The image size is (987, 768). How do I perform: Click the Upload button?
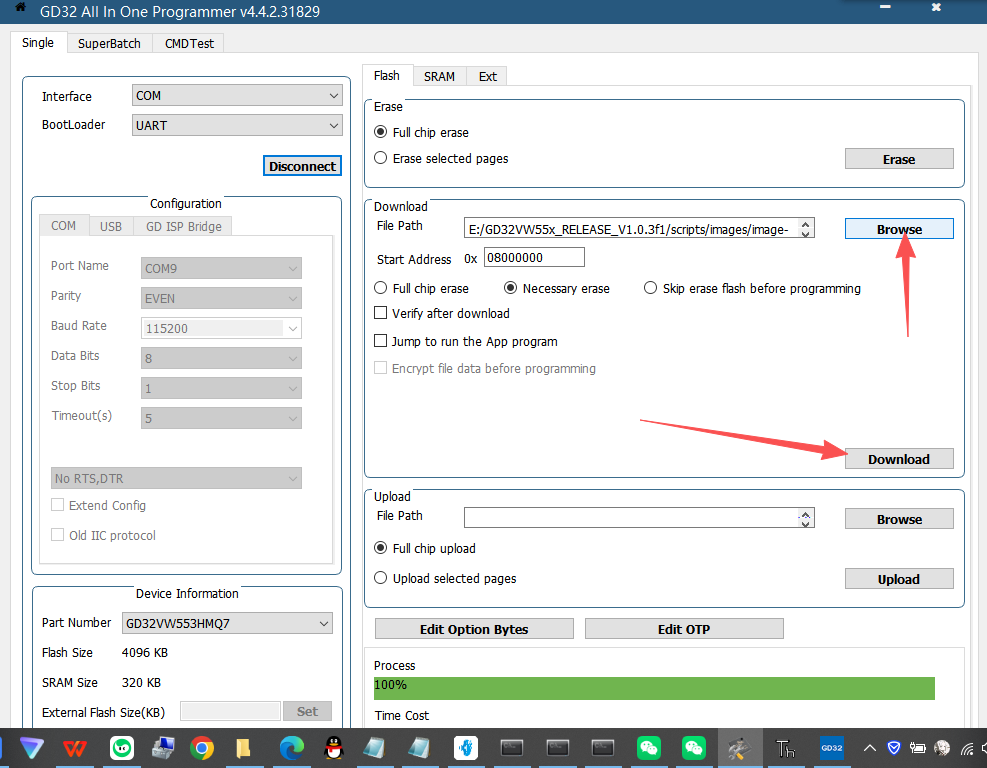pos(899,579)
